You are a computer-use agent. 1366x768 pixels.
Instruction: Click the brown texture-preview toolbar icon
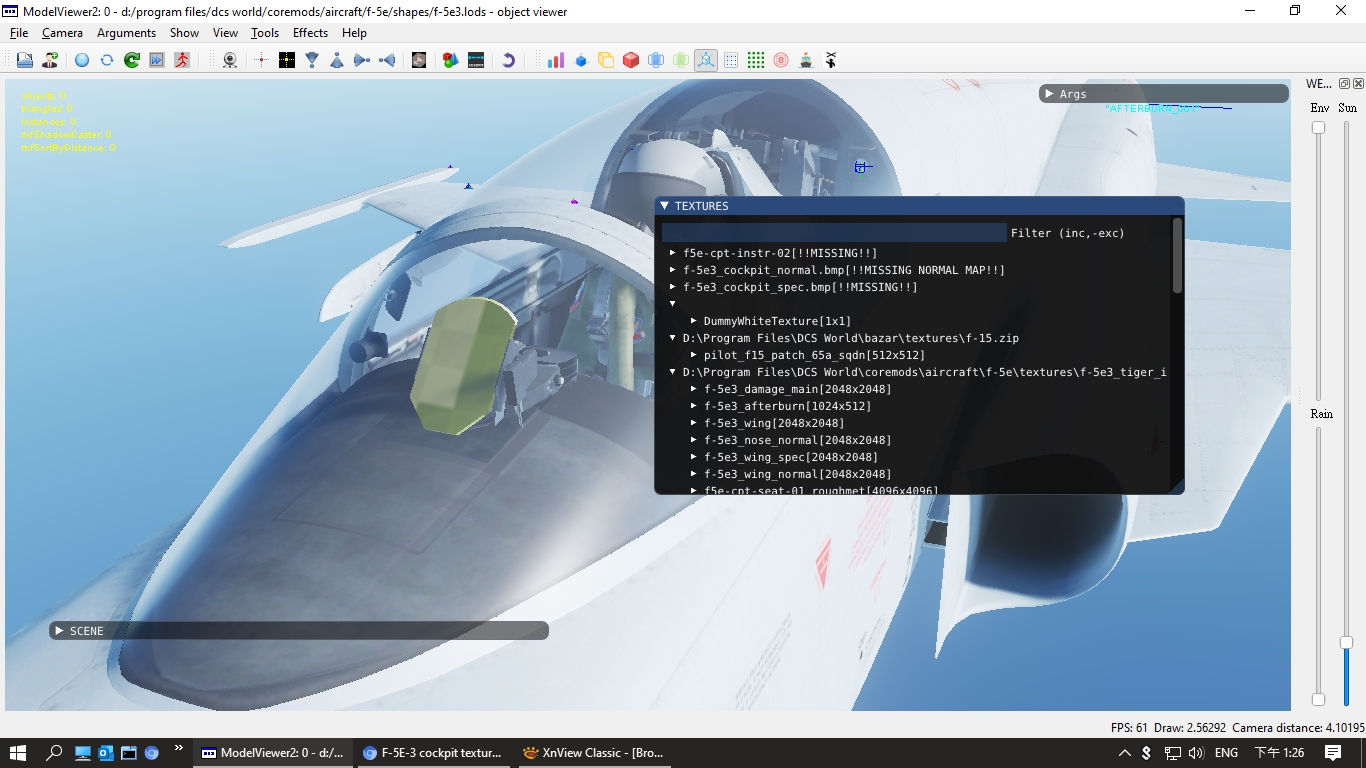pos(419,60)
